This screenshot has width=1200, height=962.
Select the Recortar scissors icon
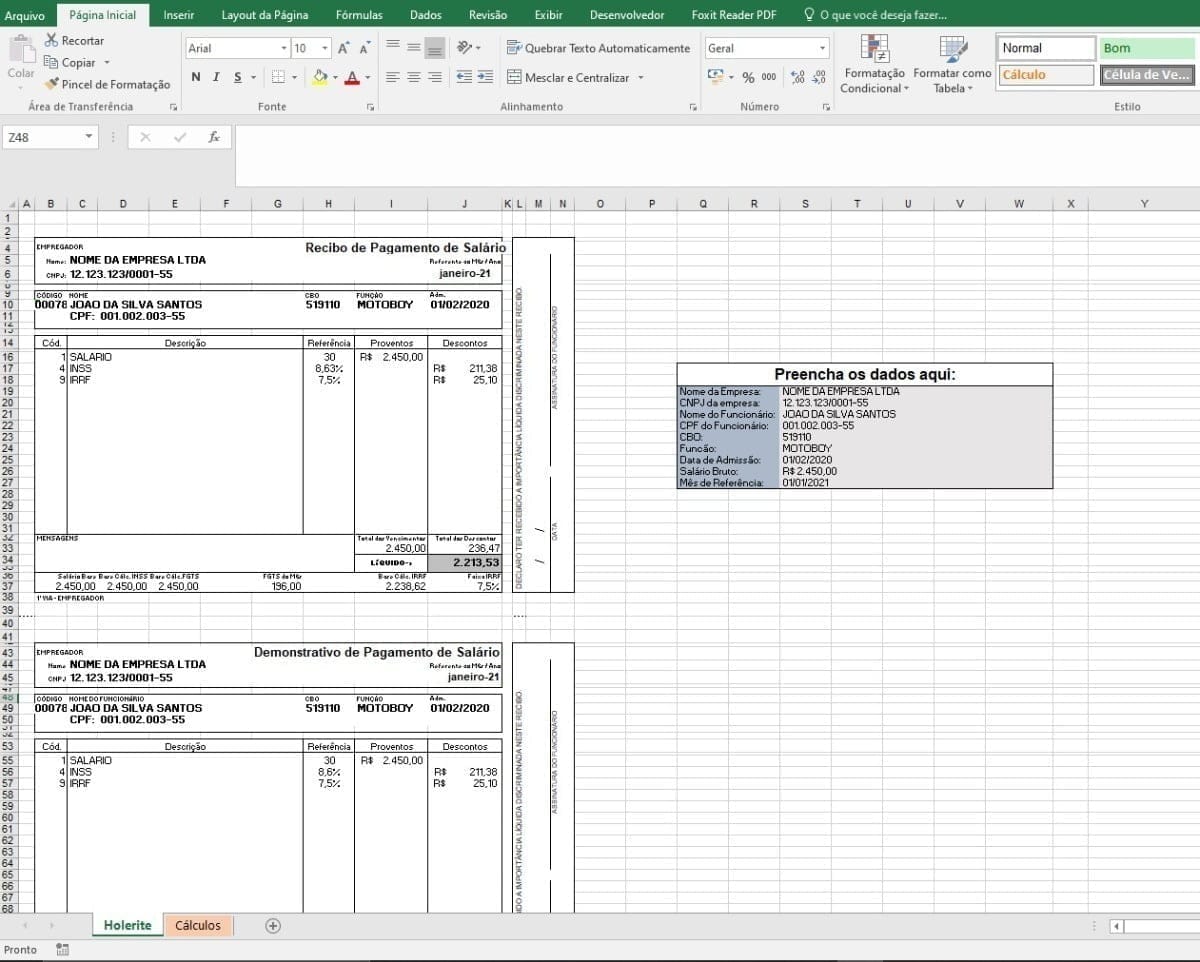pyautogui.click(x=51, y=41)
